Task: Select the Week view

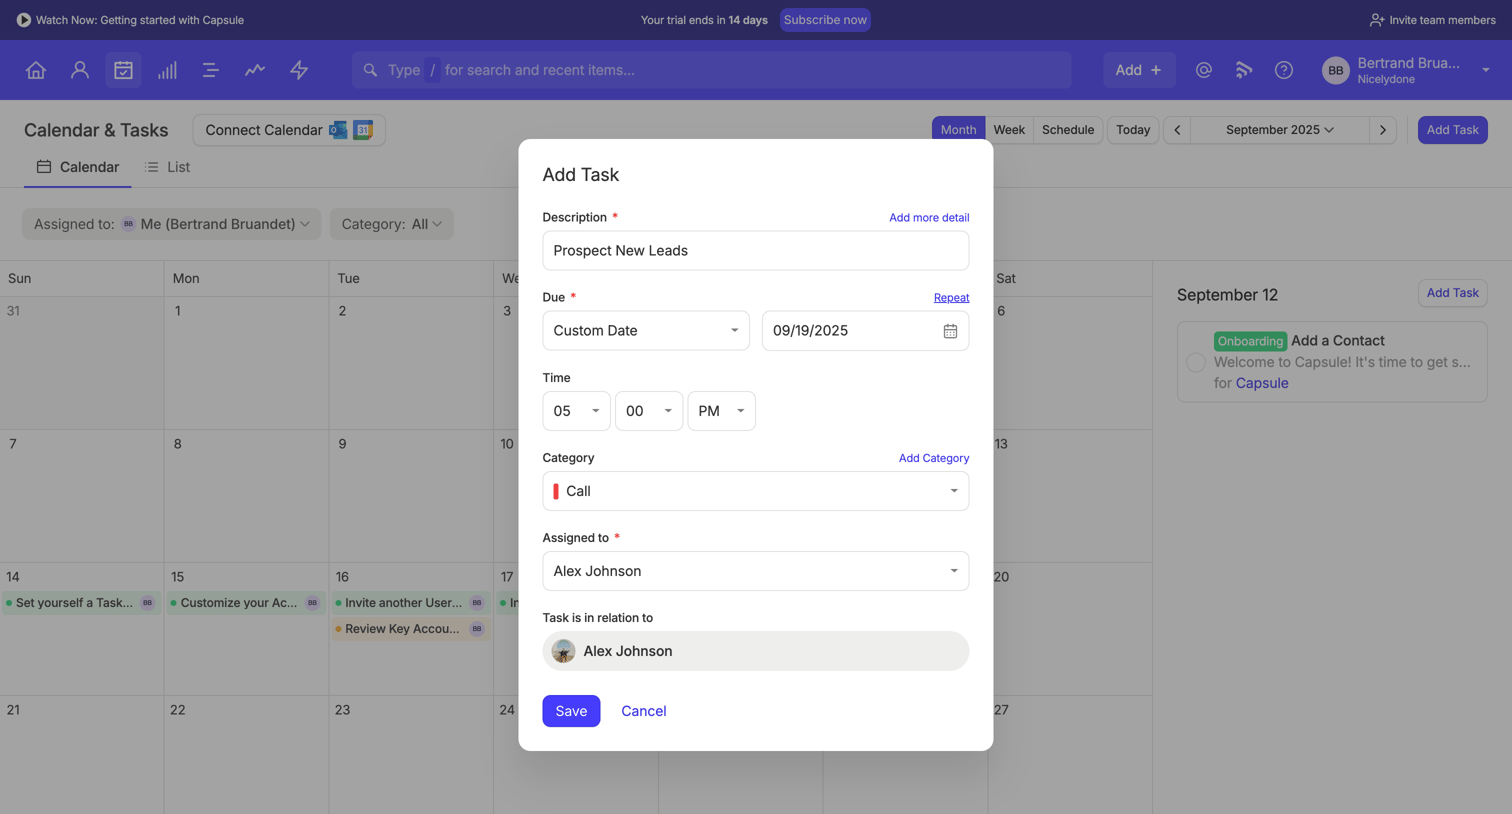Action: point(1009,130)
